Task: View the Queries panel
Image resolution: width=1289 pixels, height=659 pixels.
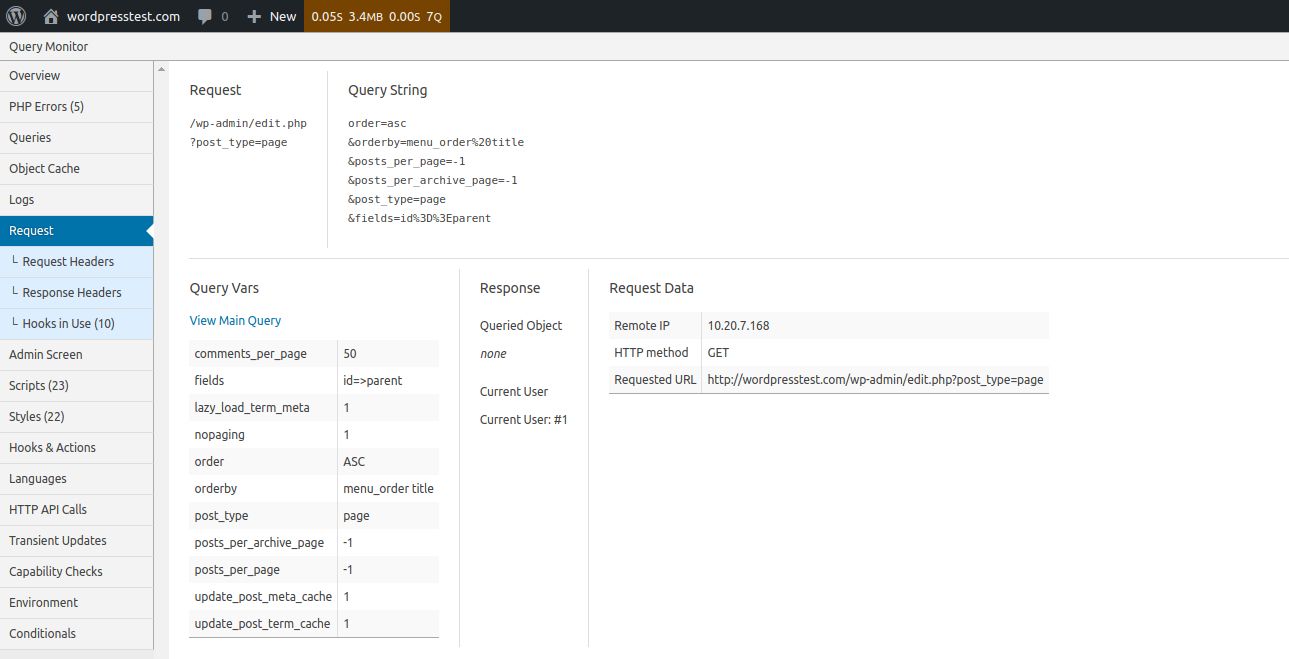Action: [x=30, y=137]
